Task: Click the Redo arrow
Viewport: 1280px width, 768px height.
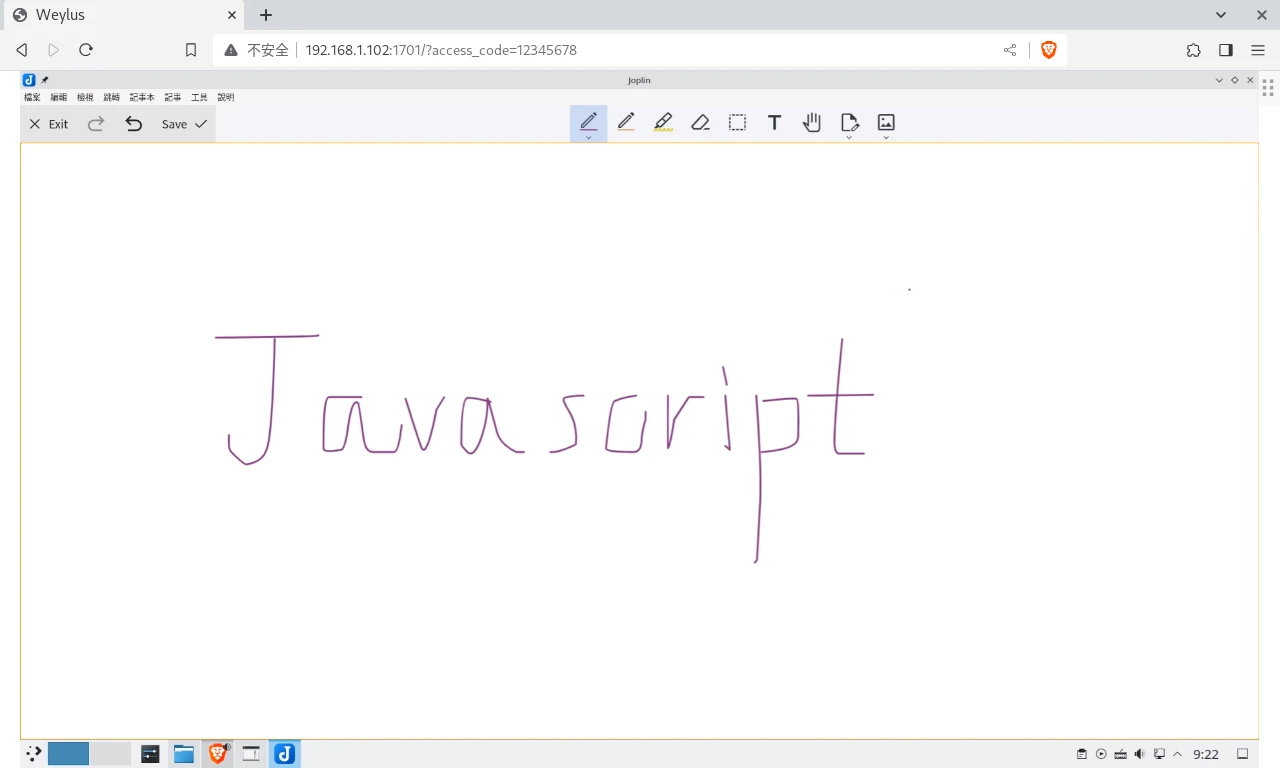Action: tap(96, 124)
